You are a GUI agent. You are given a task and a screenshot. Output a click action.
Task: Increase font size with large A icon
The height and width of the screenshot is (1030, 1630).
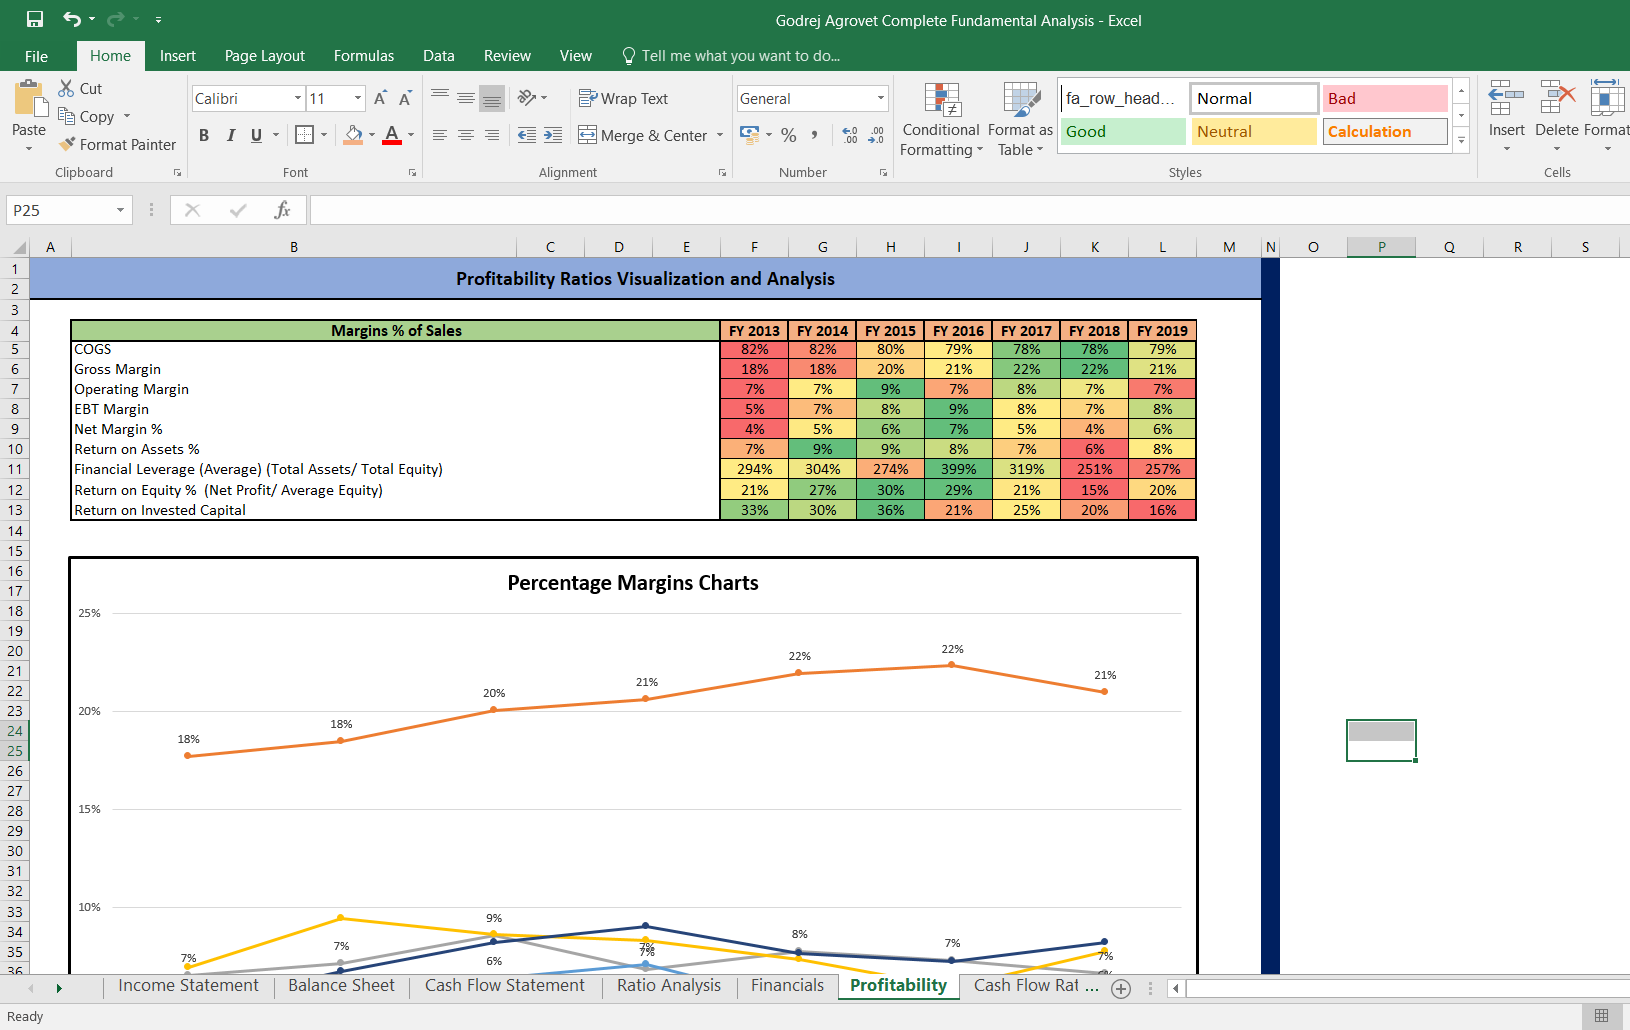coord(380,98)
